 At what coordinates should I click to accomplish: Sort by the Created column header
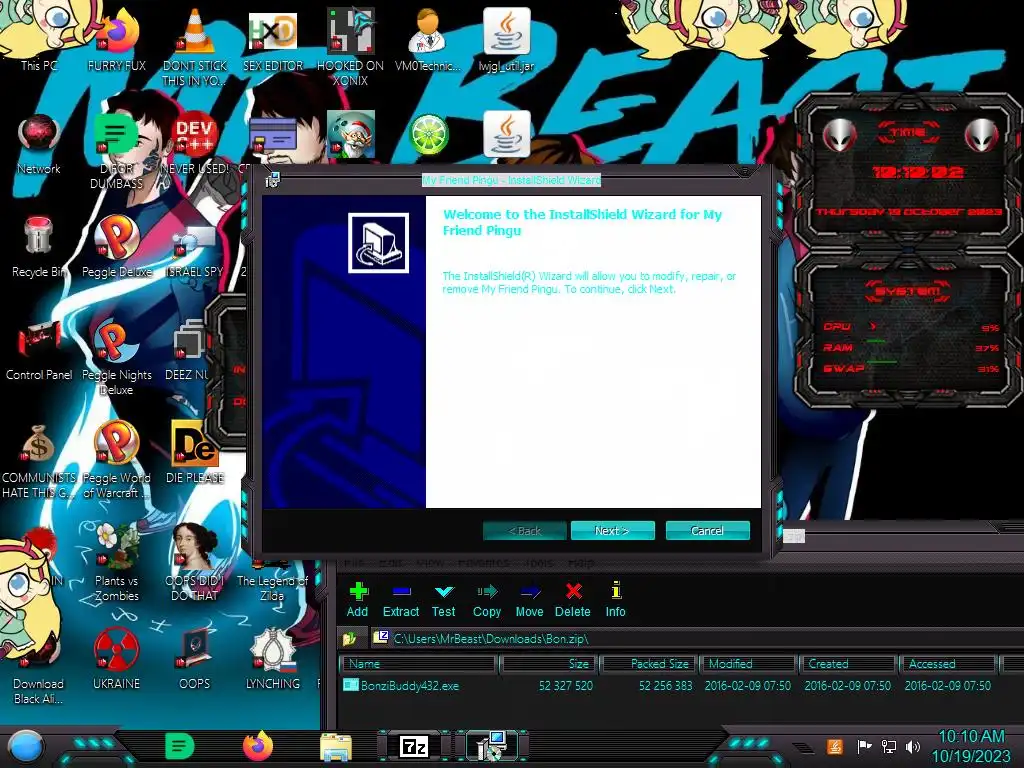849,664
